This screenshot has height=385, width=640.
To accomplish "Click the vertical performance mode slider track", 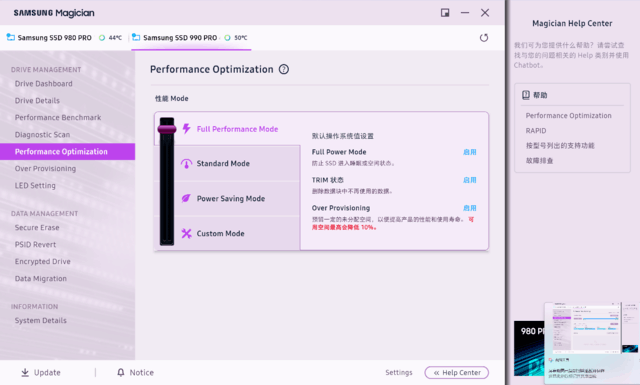I will [x=167, y=182].
